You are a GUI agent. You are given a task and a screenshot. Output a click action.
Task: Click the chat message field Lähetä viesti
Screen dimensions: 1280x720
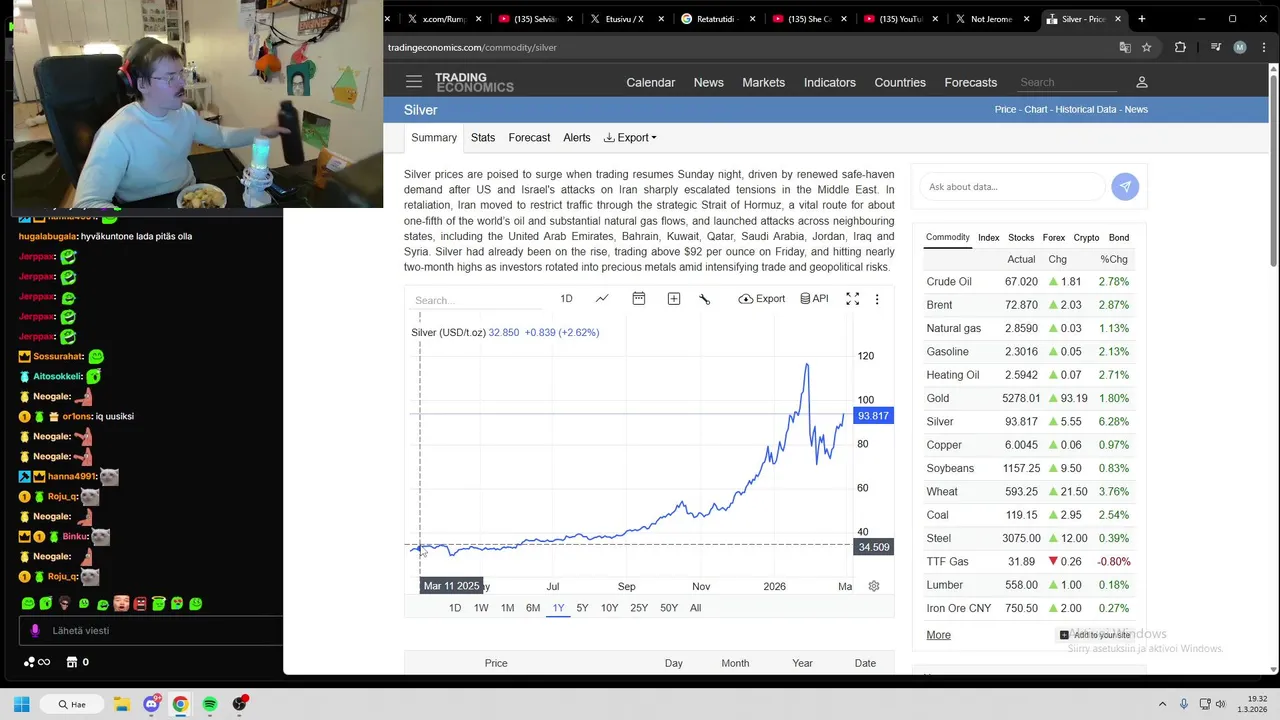151,631
